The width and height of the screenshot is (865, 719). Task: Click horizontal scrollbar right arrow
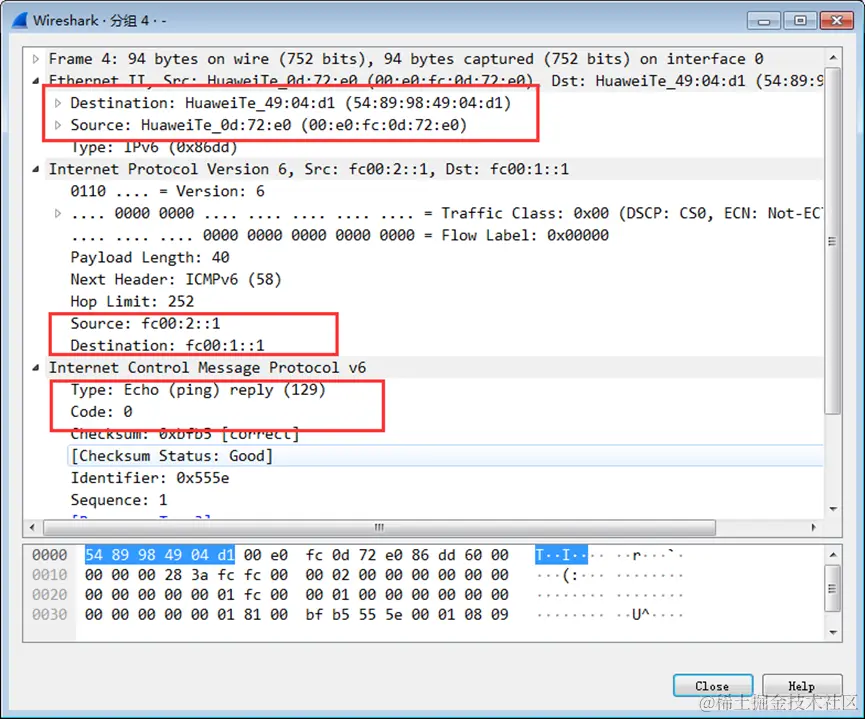[814, 528]
